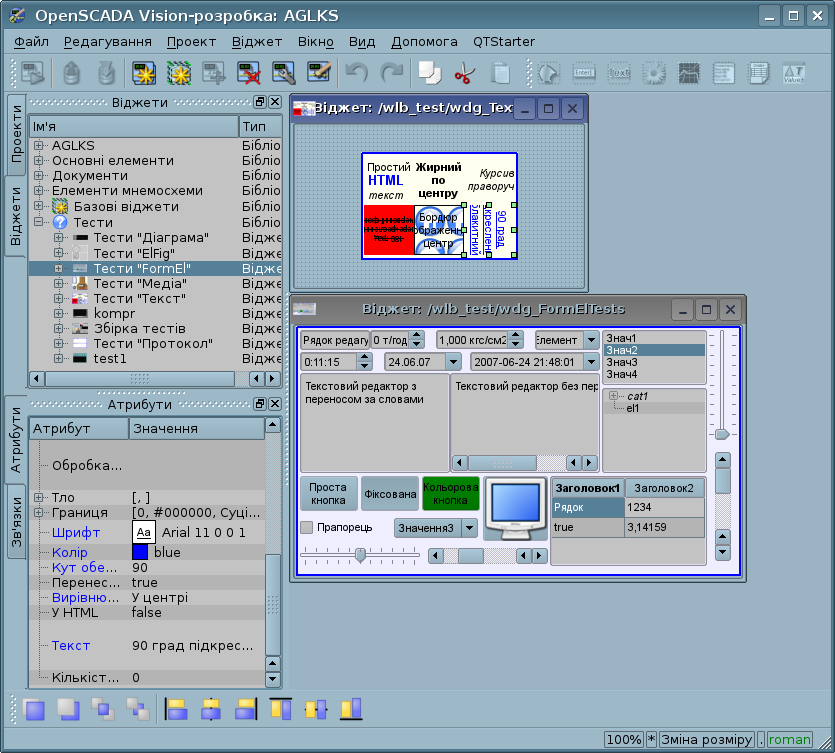Click the align to top icon in bottom toolbar
The image size is (835, 753).
click(x=281, y=710)
